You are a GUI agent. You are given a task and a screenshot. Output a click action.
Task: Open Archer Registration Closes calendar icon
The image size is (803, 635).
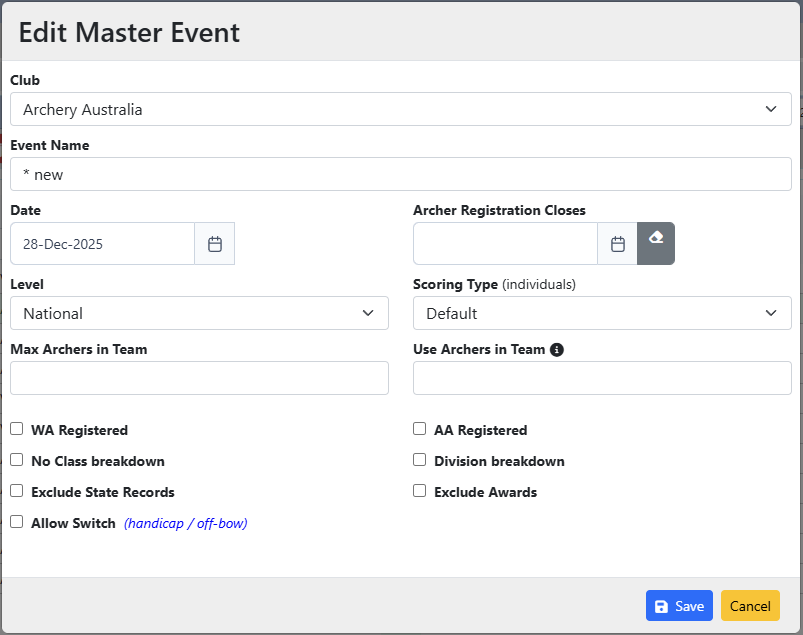617,244
